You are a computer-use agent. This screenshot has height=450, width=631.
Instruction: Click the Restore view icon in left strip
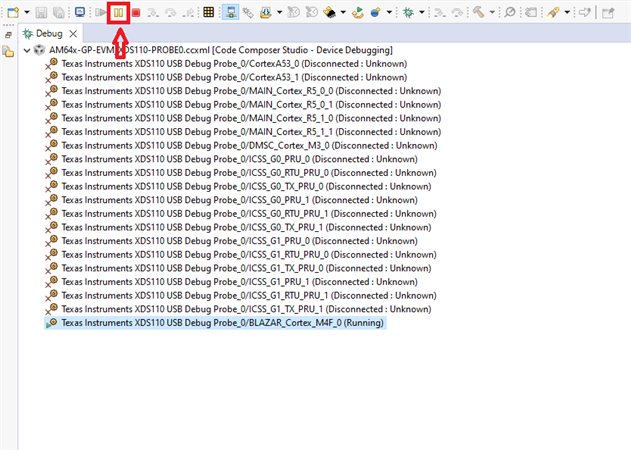pos(8,35)
